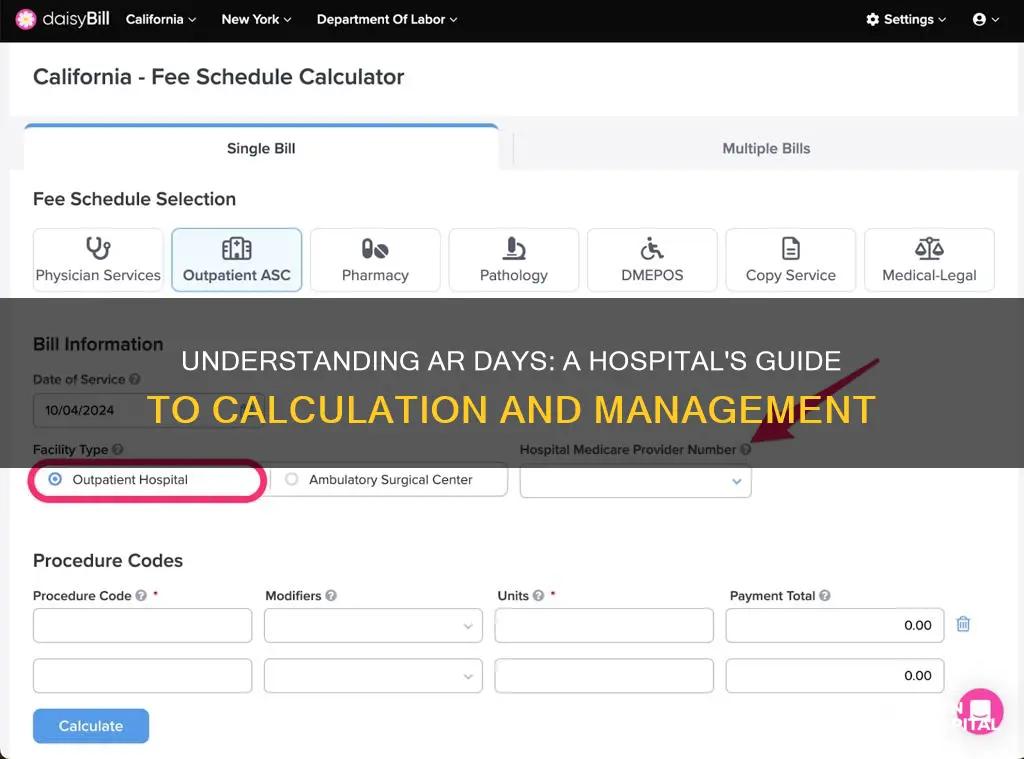This screenshot has width=1024, height=759.
Task: Click the Facility Type help icon
Action: [118, 449]
